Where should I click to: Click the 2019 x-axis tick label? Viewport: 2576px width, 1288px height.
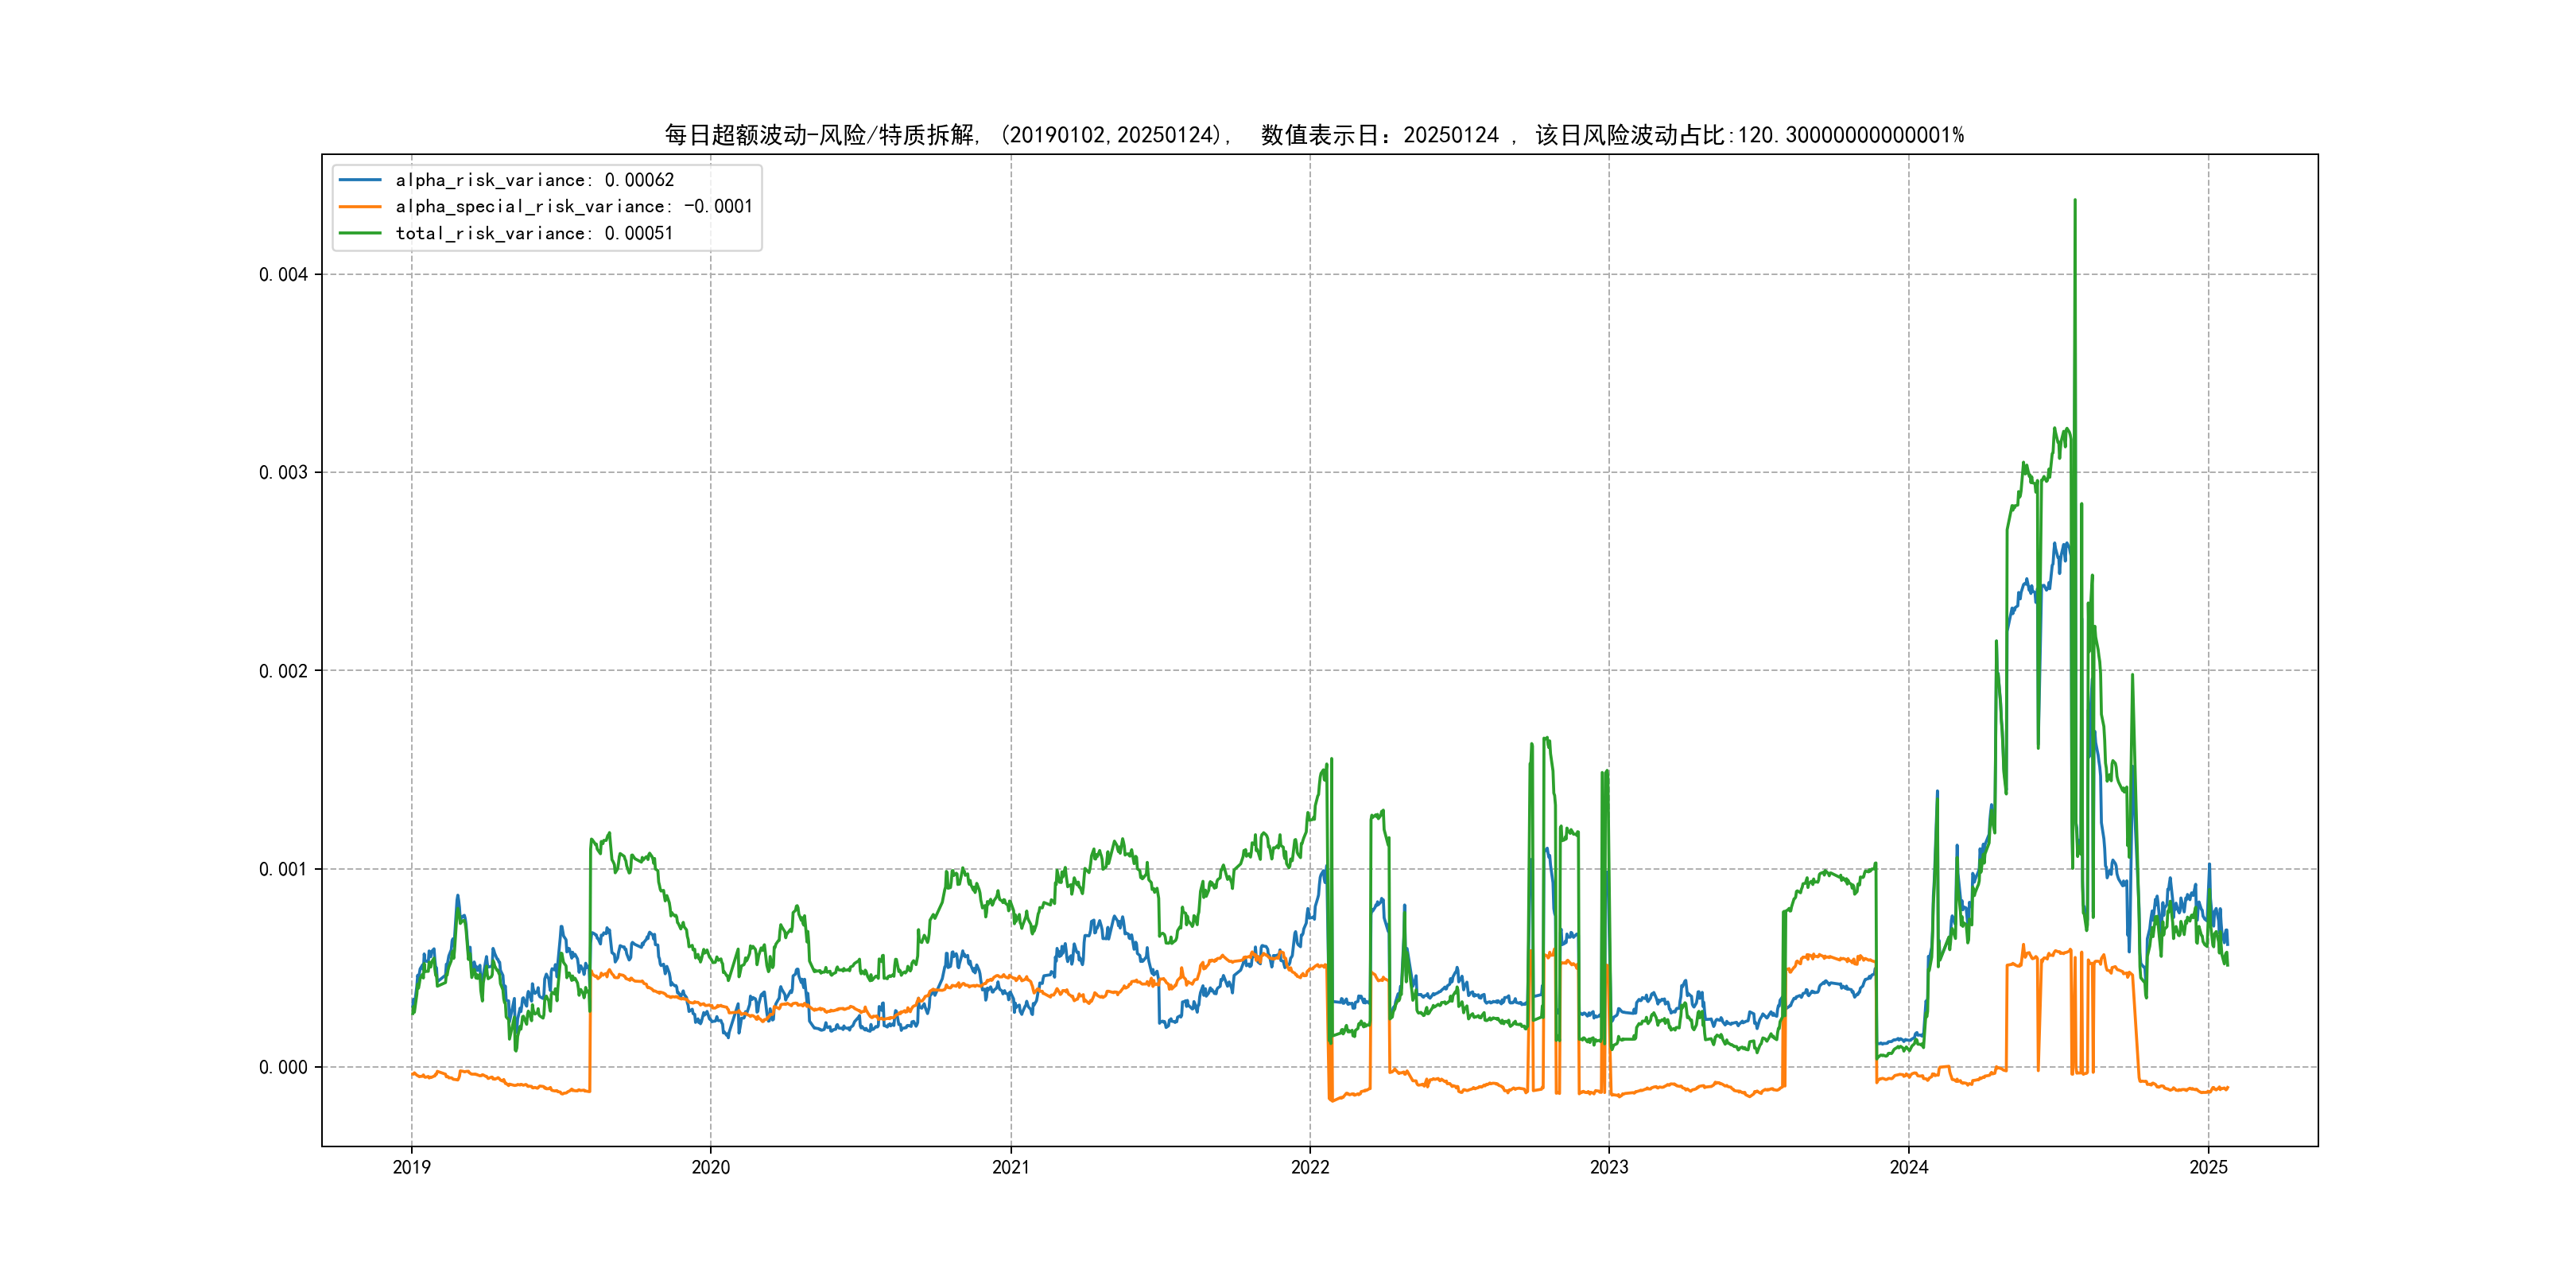[411, 1167]
